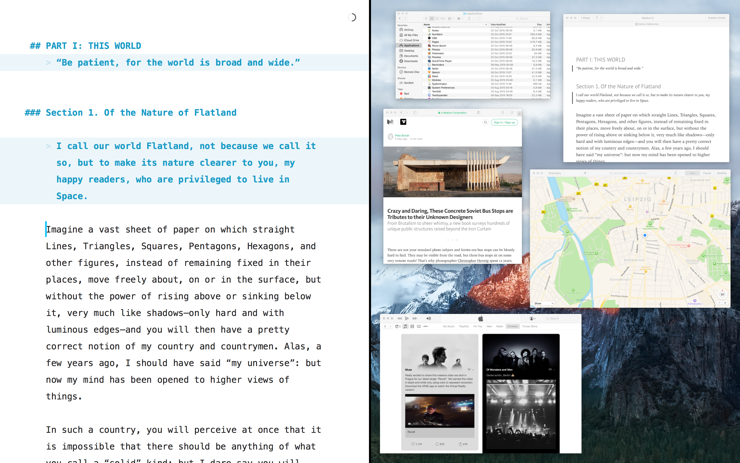Switch Maps to Transit view
This screenshot has width=740, height=463.
[707, 173]
